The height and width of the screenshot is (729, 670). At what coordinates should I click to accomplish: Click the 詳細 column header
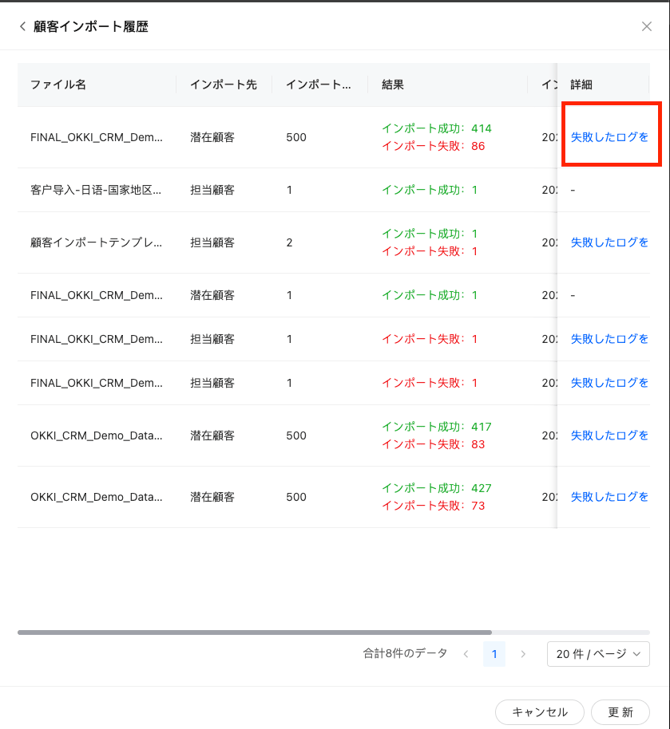click(581, 84)
